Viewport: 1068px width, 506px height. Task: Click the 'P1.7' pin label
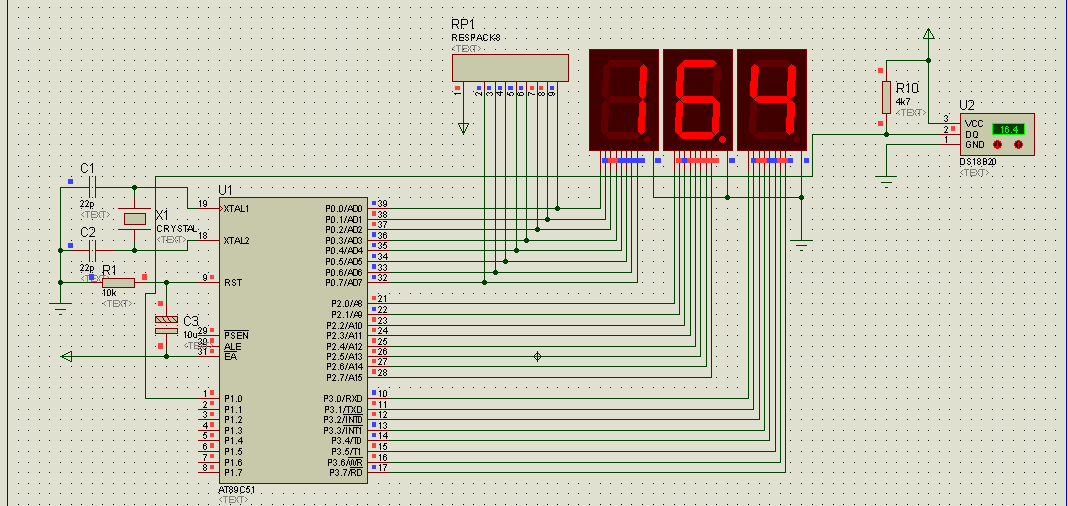[x=233, y=473]
